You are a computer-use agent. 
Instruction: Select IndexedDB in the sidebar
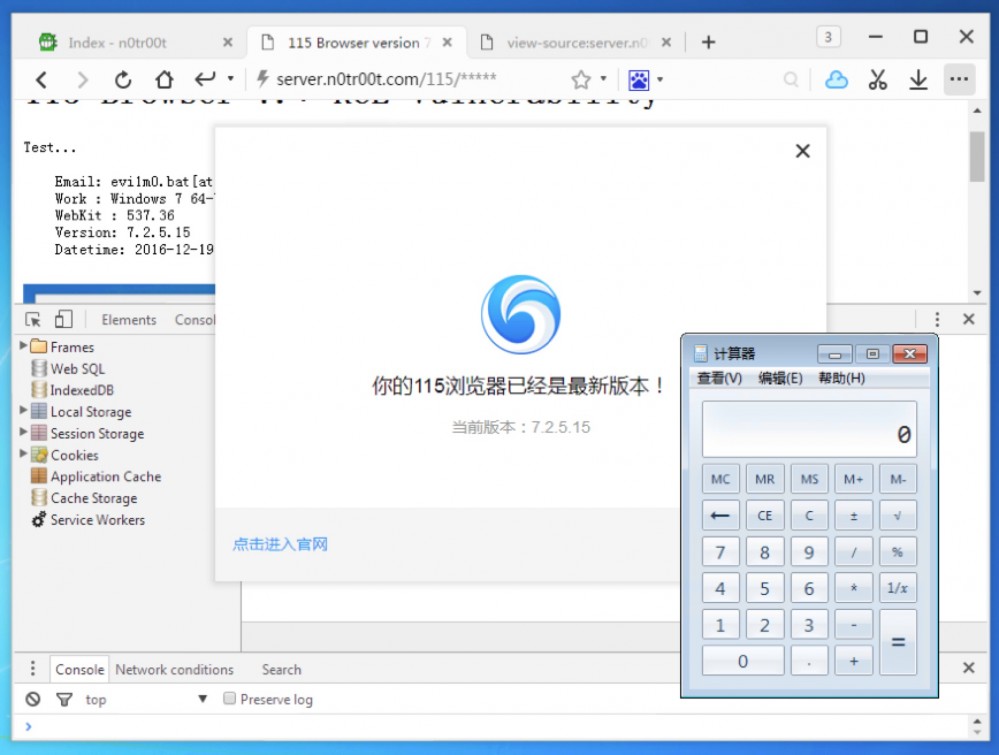coord(82,390)
